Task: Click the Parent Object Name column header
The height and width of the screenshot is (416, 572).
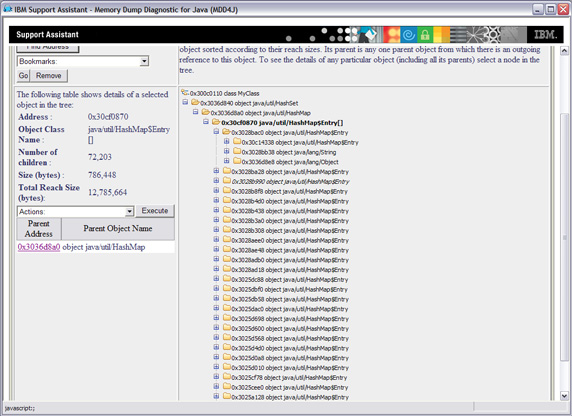Action: [118, 228]
